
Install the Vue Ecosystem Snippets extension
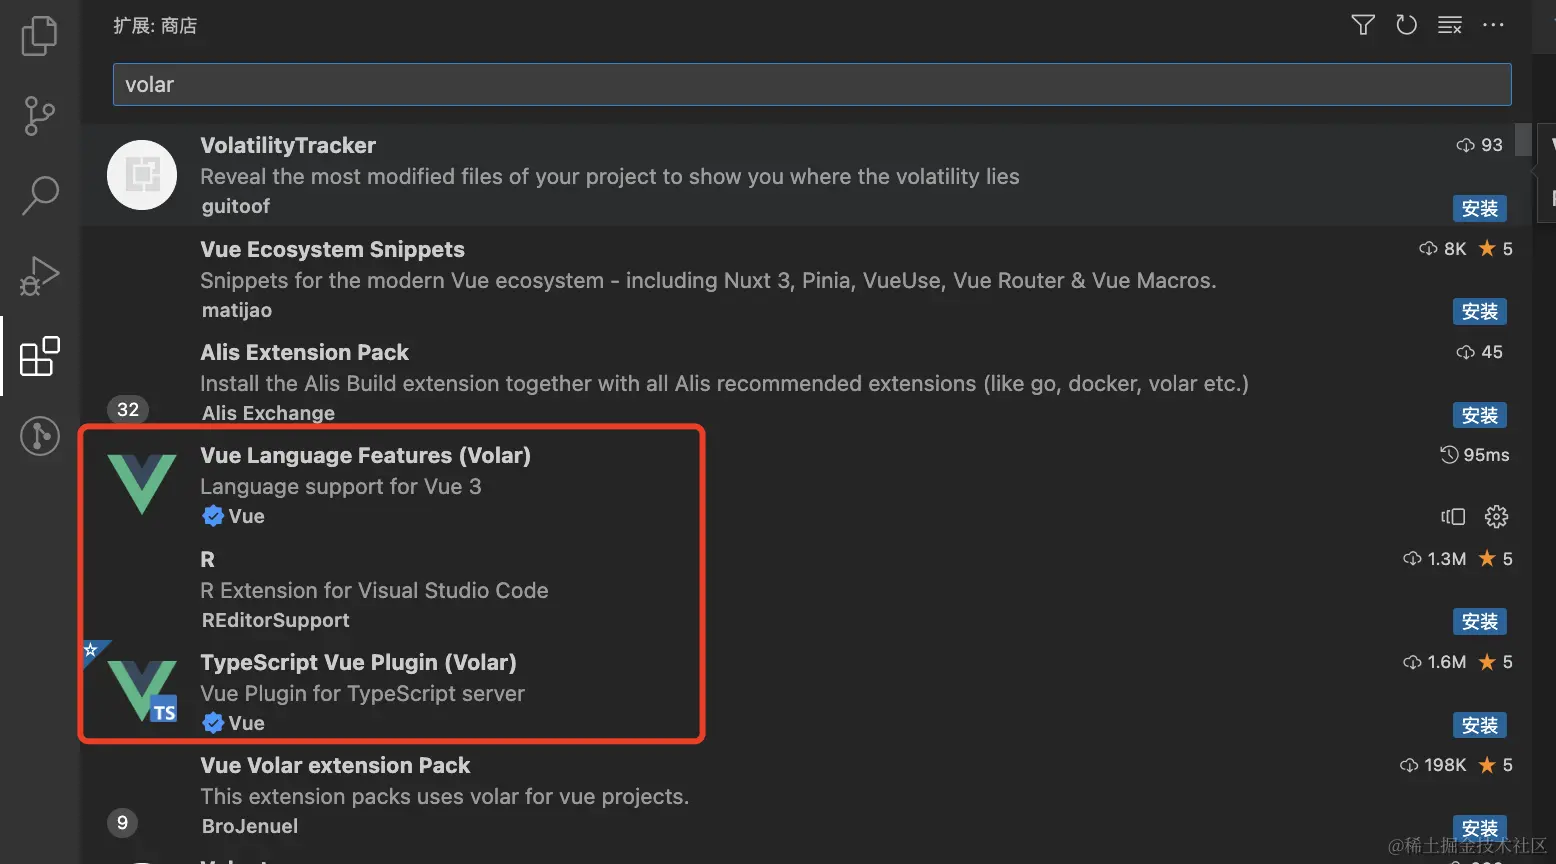1479,312
